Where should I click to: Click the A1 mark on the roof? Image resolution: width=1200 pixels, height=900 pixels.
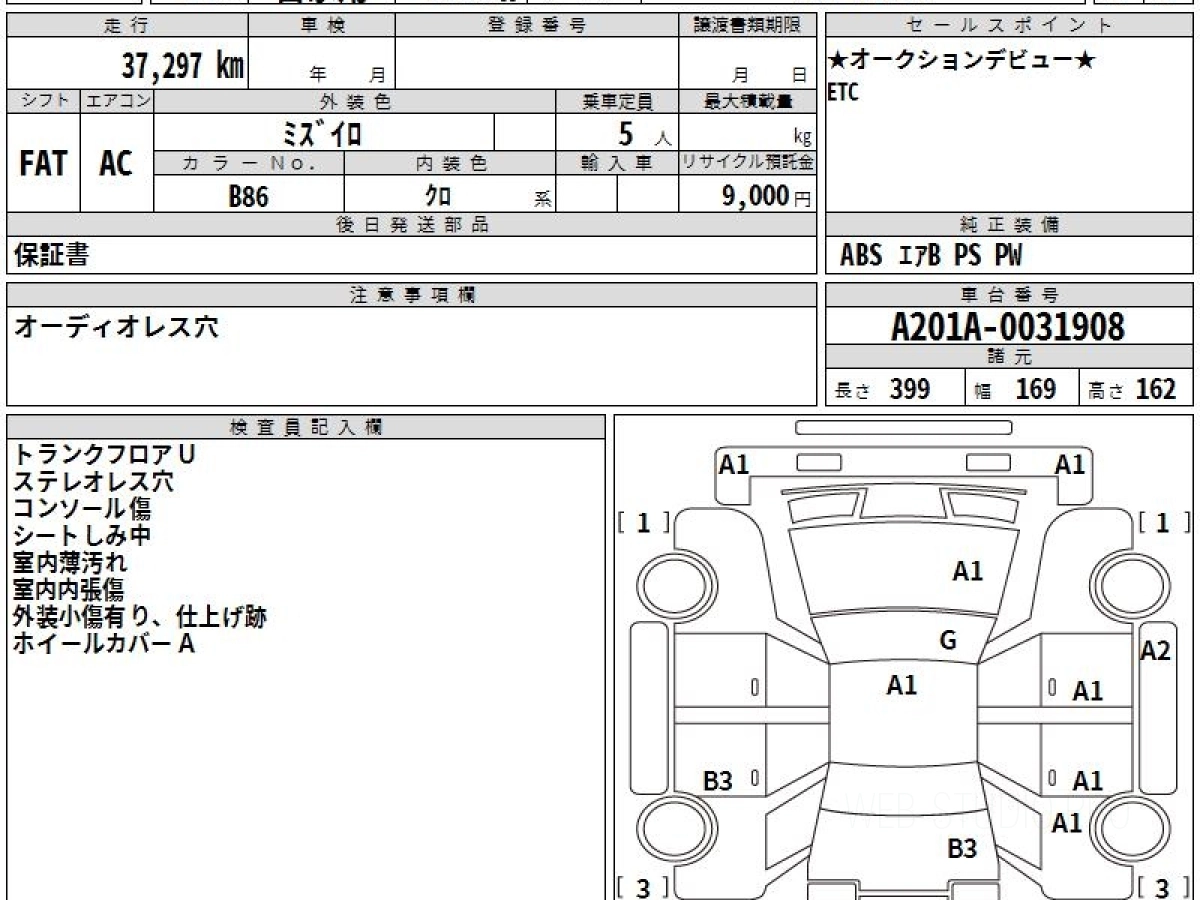902,685
